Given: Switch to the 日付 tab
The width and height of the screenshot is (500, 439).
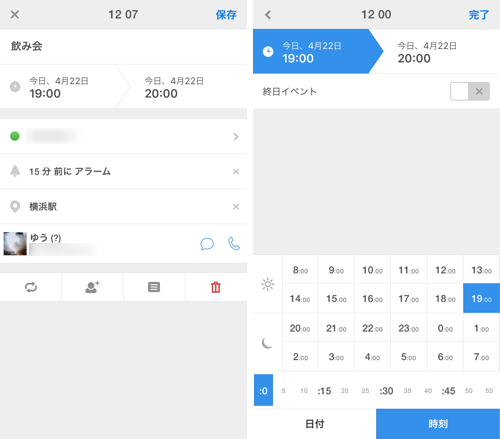Looking at the screenshot, I should pos(315,424).
